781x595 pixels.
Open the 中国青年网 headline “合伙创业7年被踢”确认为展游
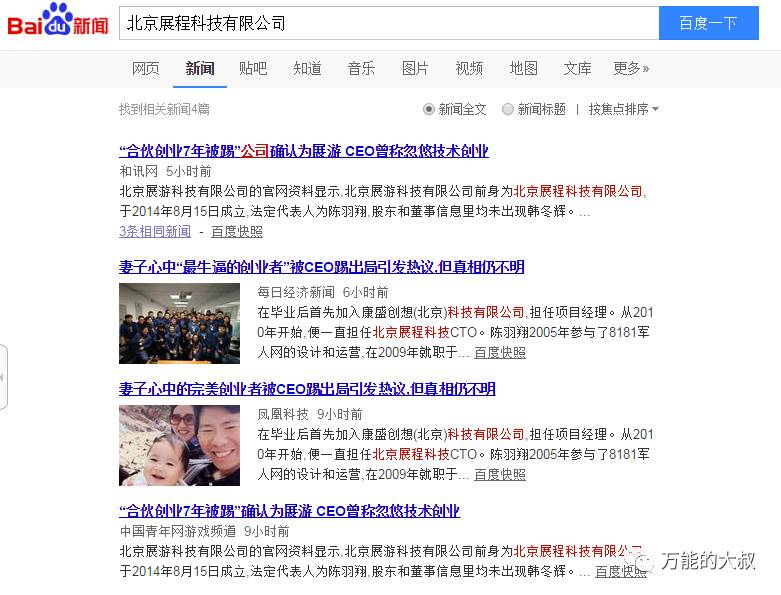click(289, 511)
